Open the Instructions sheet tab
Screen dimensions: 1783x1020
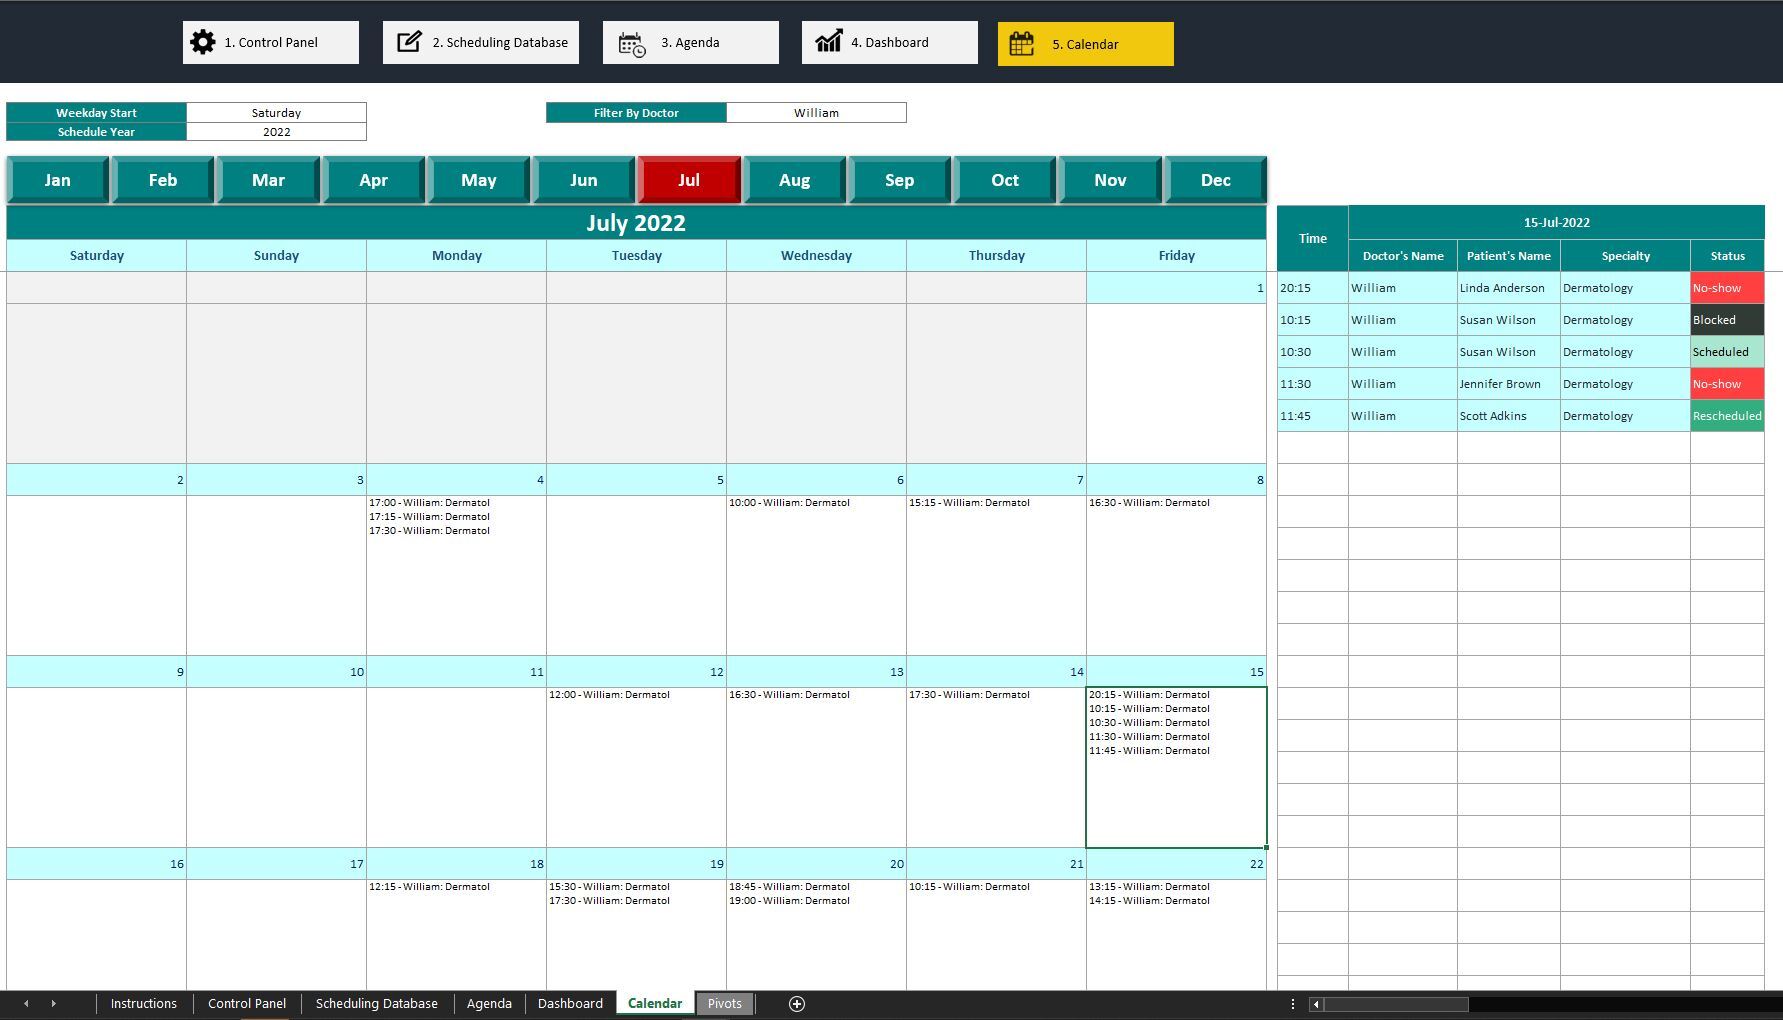click(143, 1003)
